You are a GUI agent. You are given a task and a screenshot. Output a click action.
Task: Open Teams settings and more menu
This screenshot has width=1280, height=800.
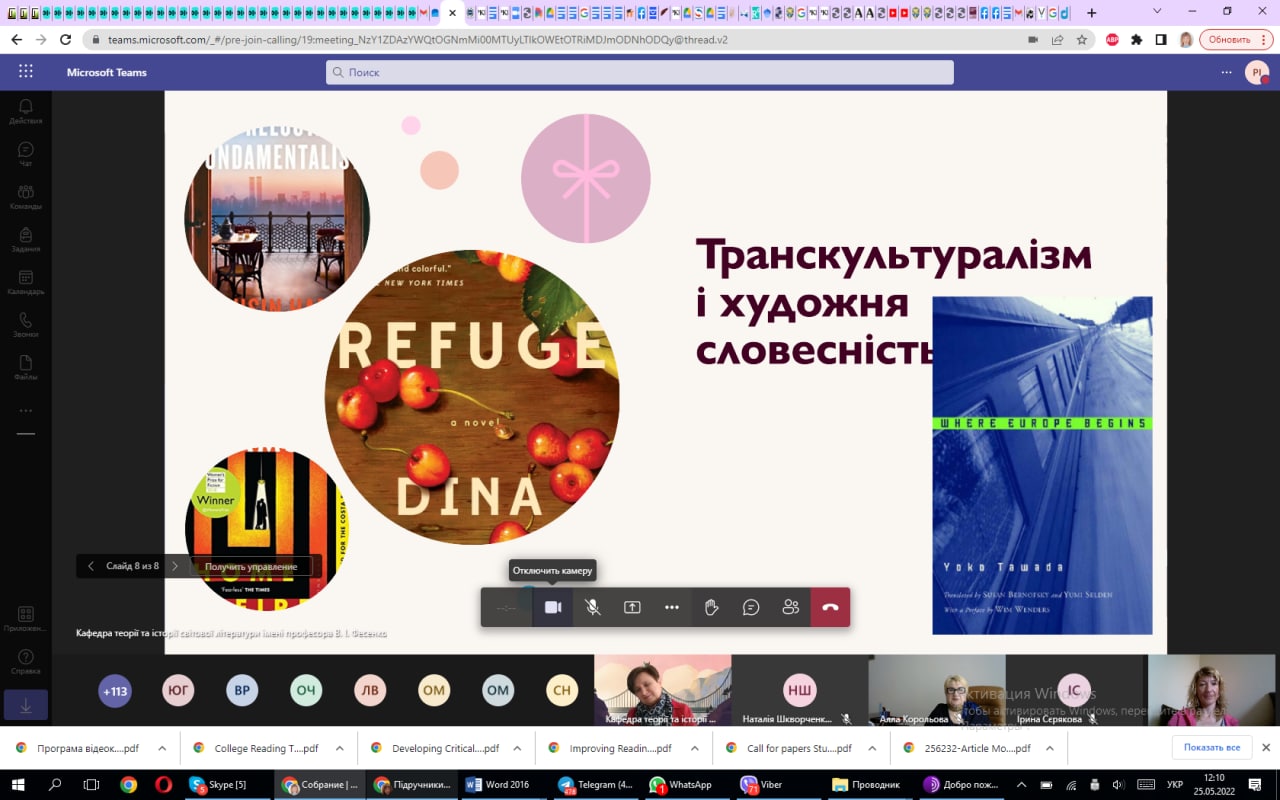coord(1226,72)
